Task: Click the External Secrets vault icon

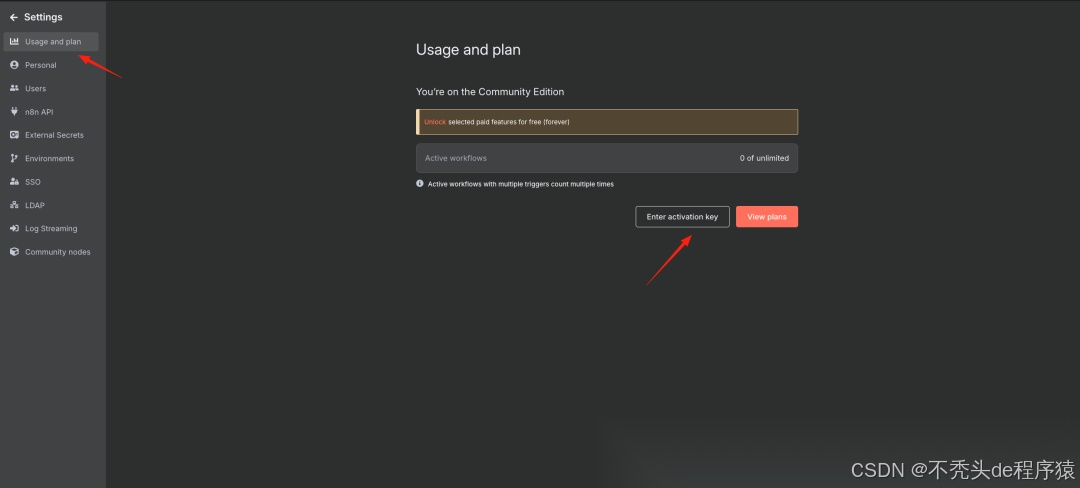Action: (x=14, y=135)
